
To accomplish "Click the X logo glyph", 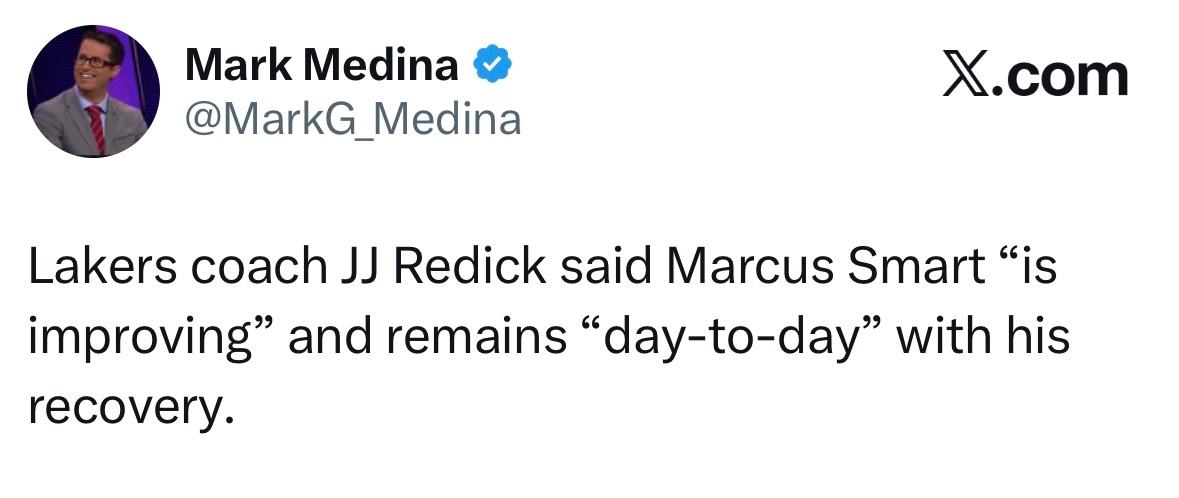I will (x=961, y=77).
